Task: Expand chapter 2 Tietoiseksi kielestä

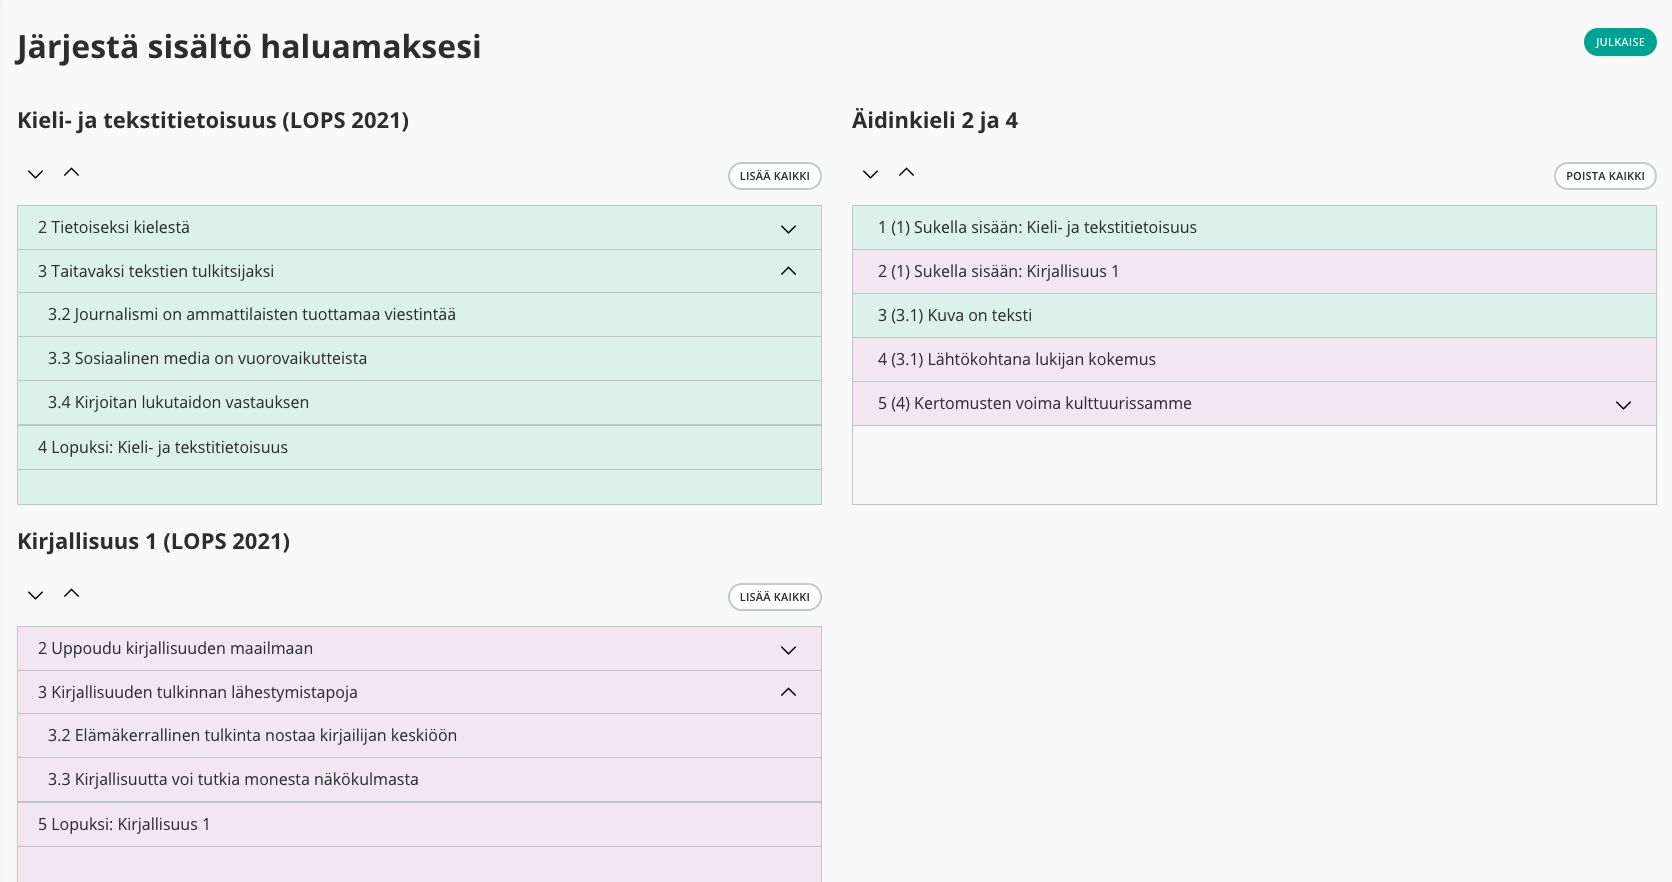Action: coord(788,229)
